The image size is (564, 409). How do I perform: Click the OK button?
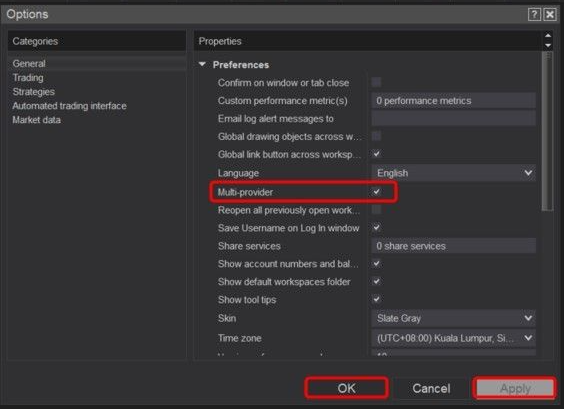346,388
